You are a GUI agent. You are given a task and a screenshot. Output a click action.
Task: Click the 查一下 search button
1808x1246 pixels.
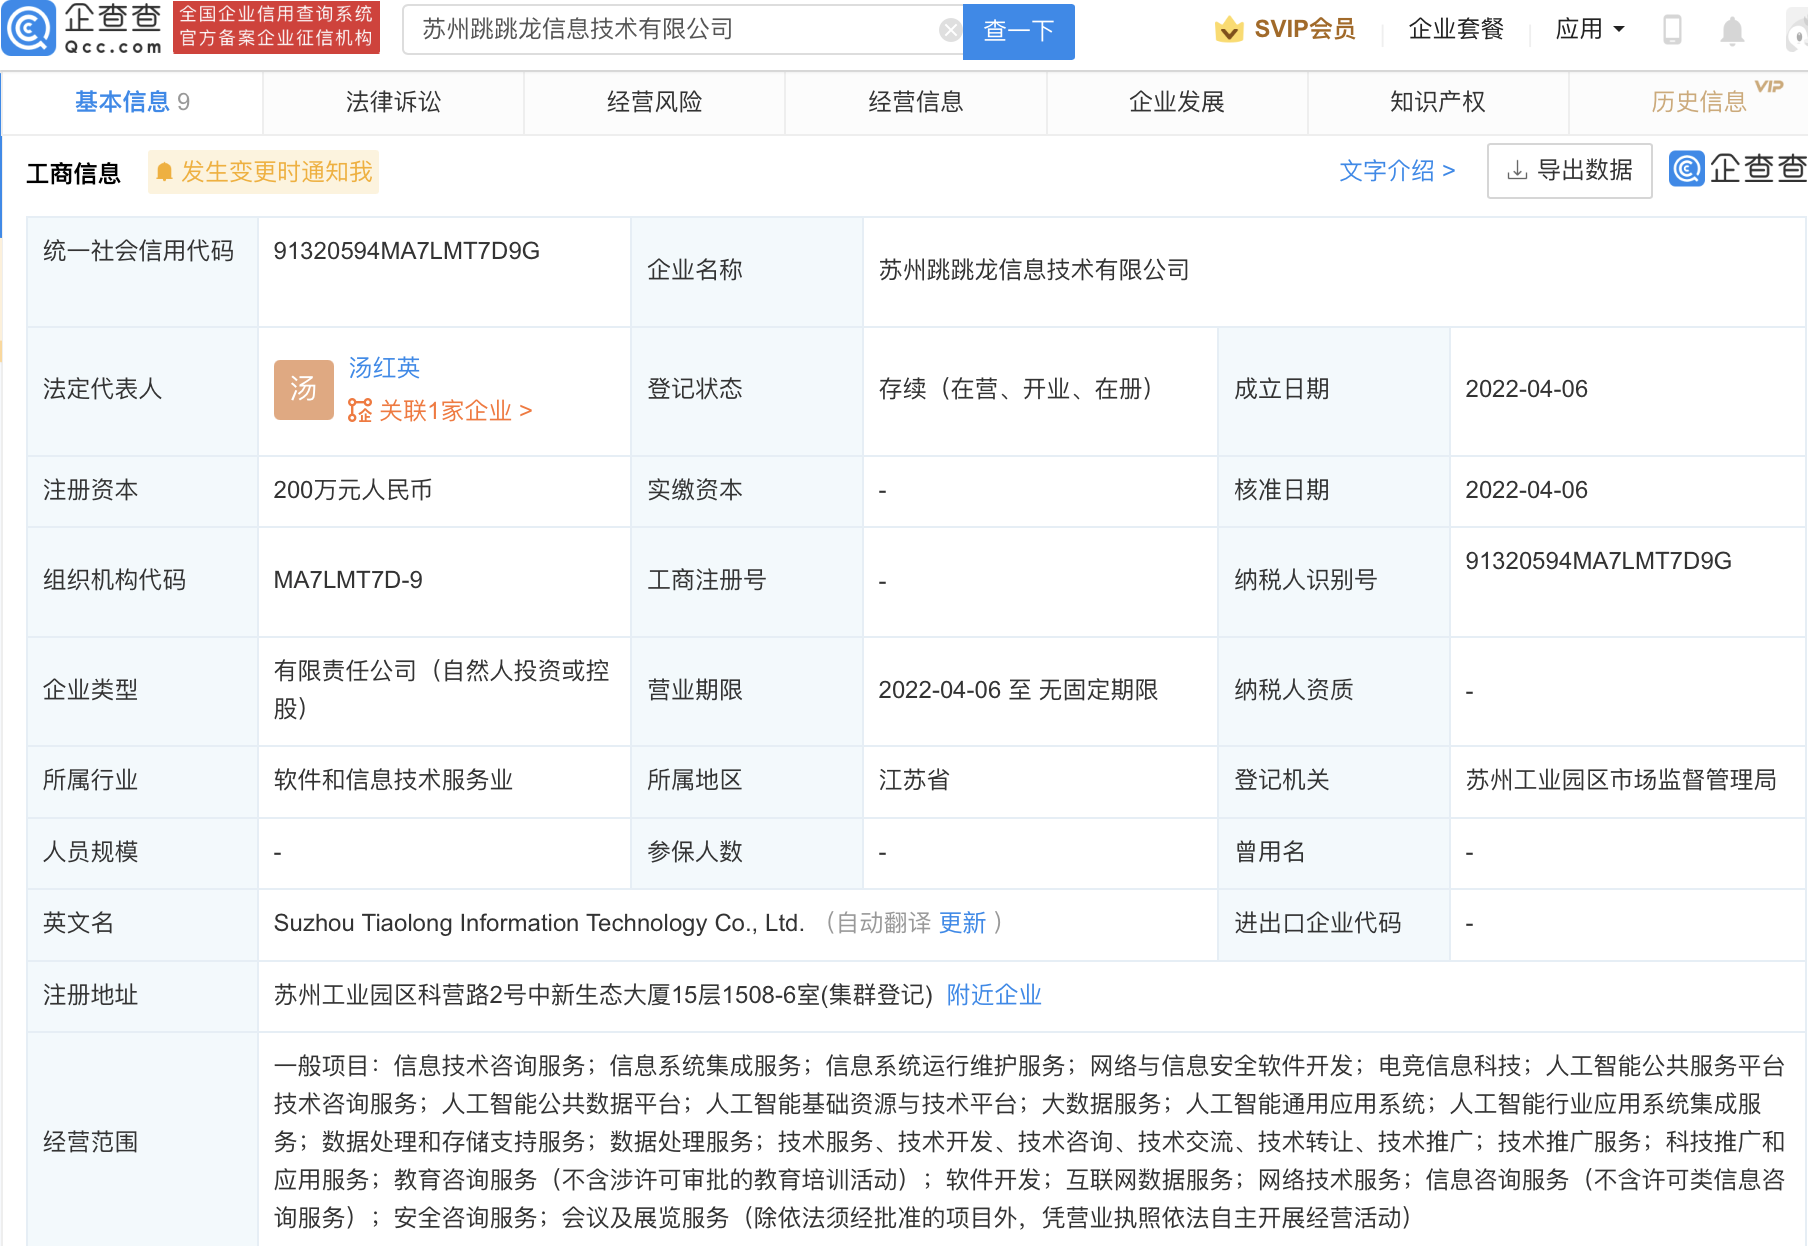pyautogui.click(x=1018, y=32)
